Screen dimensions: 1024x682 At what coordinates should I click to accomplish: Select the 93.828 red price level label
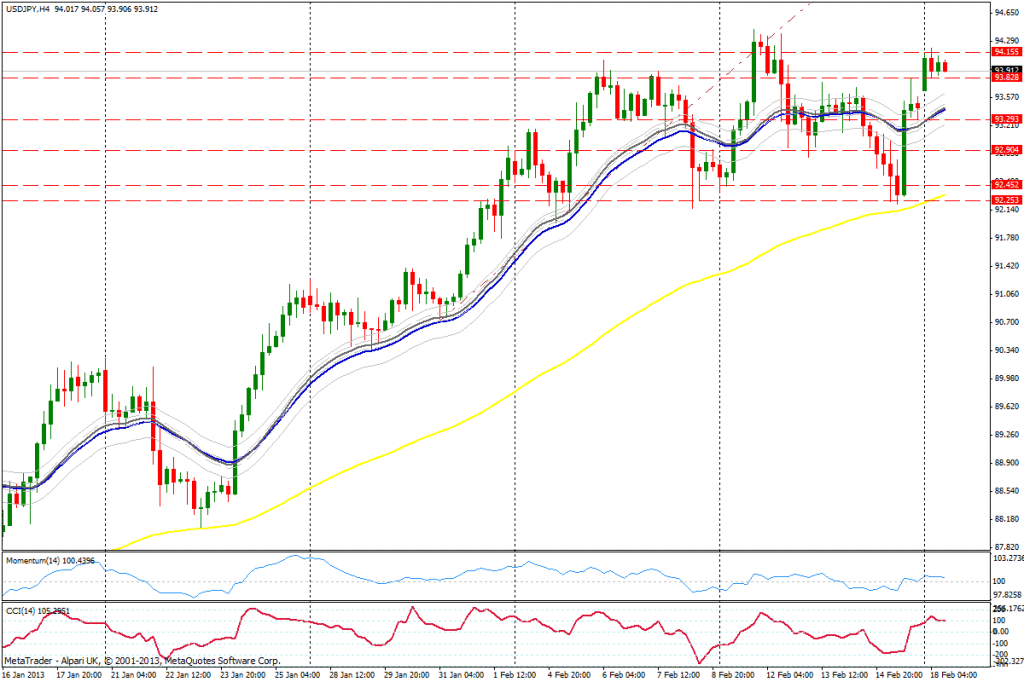coord(1005,77)
